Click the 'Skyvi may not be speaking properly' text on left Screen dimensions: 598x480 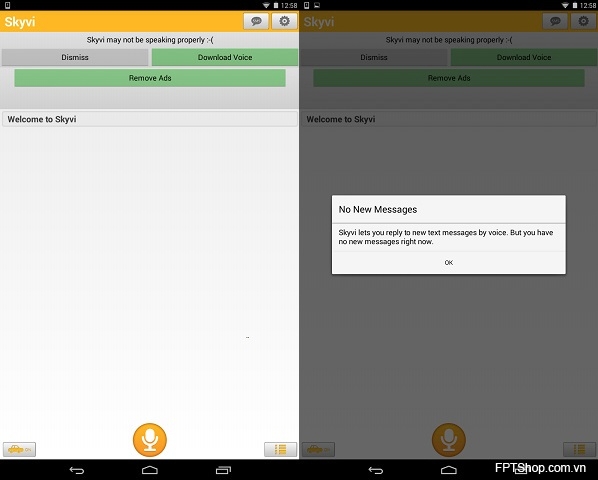(x=150, y=40)
